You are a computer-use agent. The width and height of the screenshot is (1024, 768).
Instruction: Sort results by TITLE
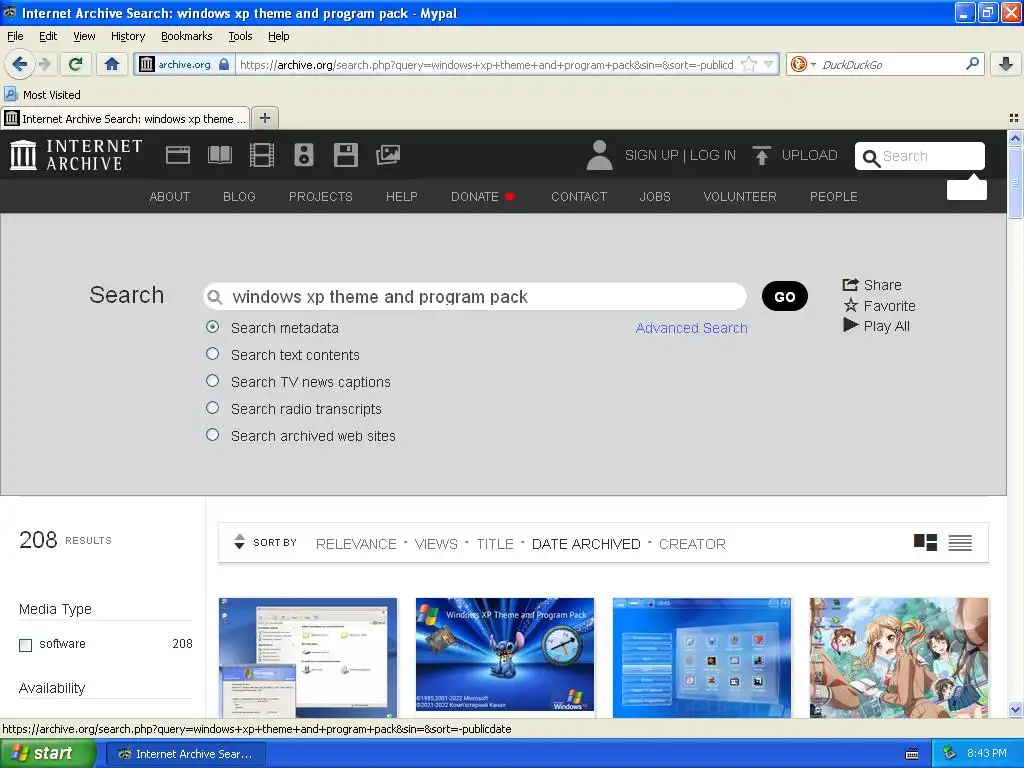[495, 544]
